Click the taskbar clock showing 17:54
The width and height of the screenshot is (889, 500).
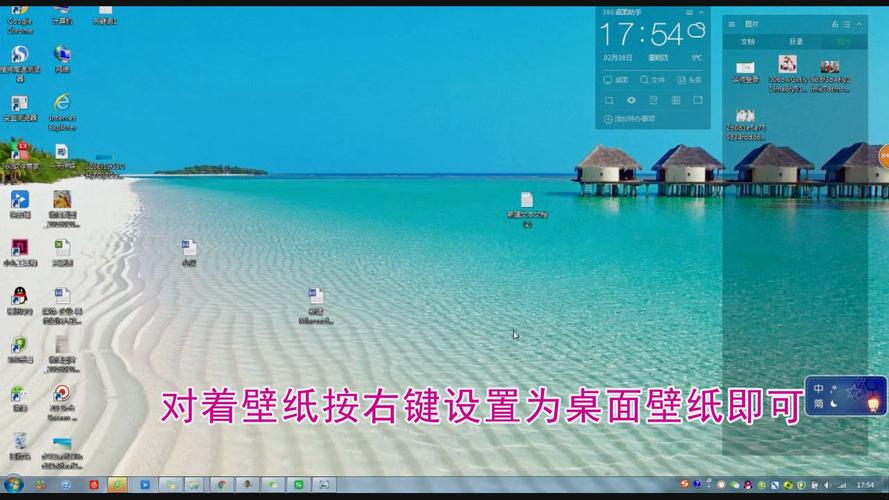coord(866,485)
